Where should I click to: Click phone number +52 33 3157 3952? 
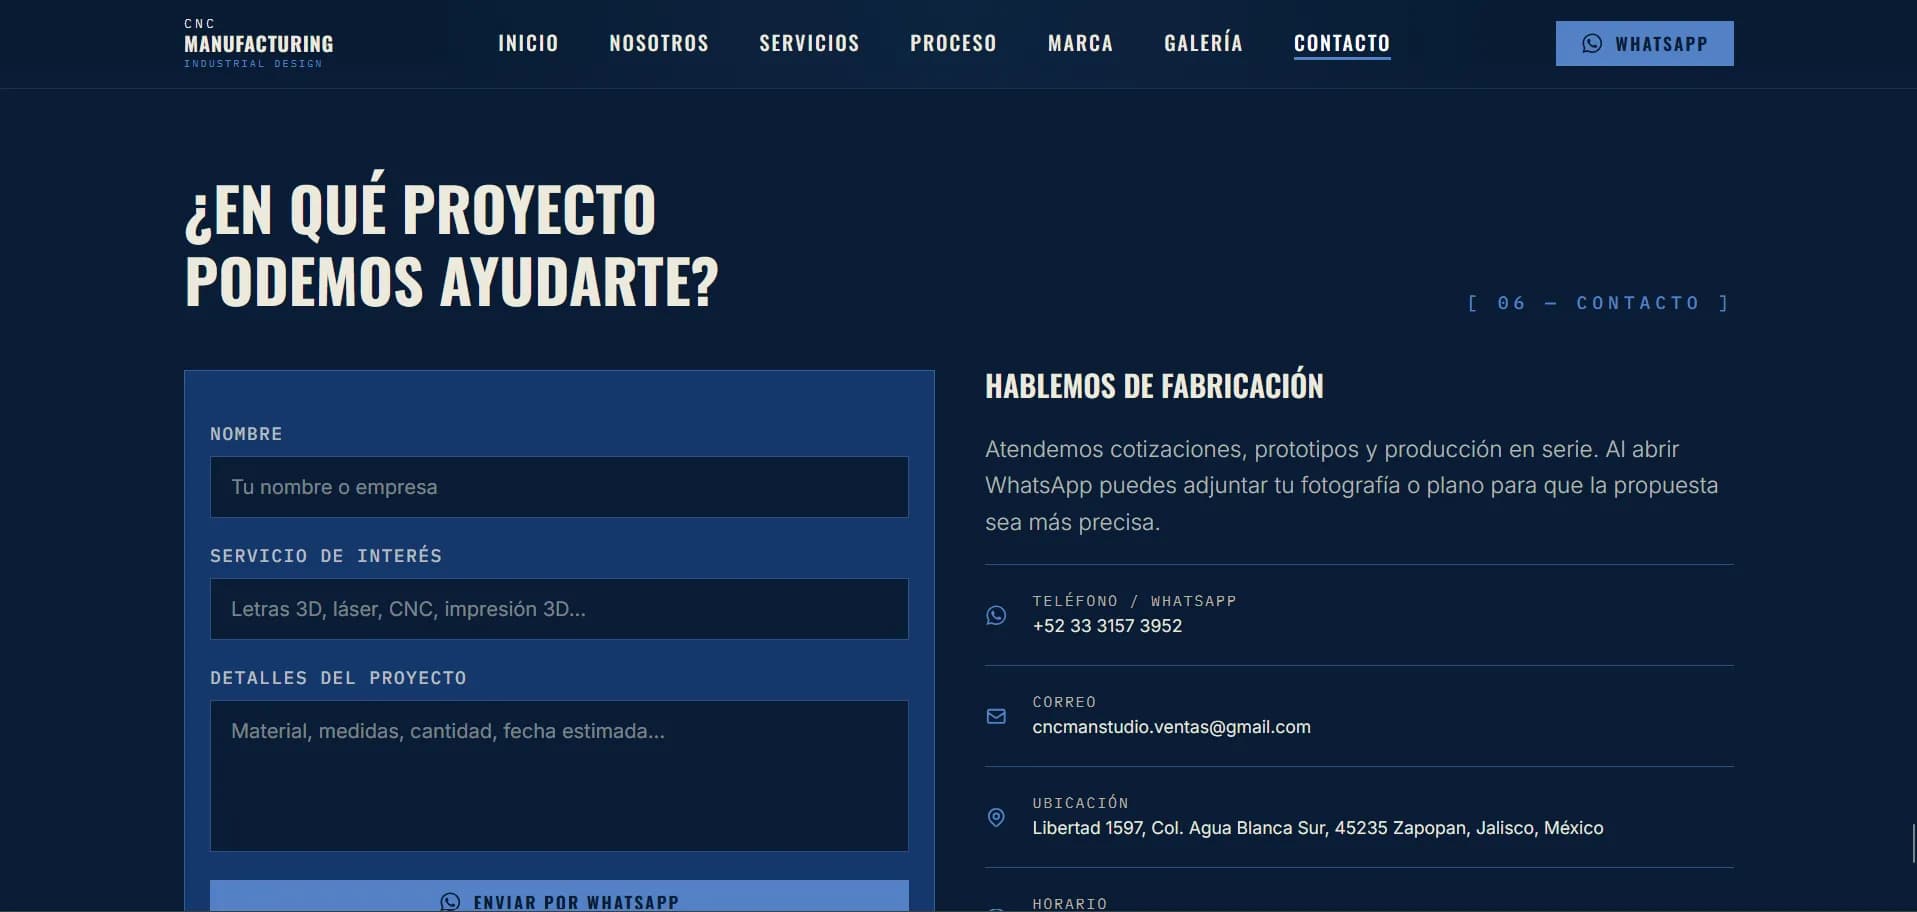[1107, 626]
